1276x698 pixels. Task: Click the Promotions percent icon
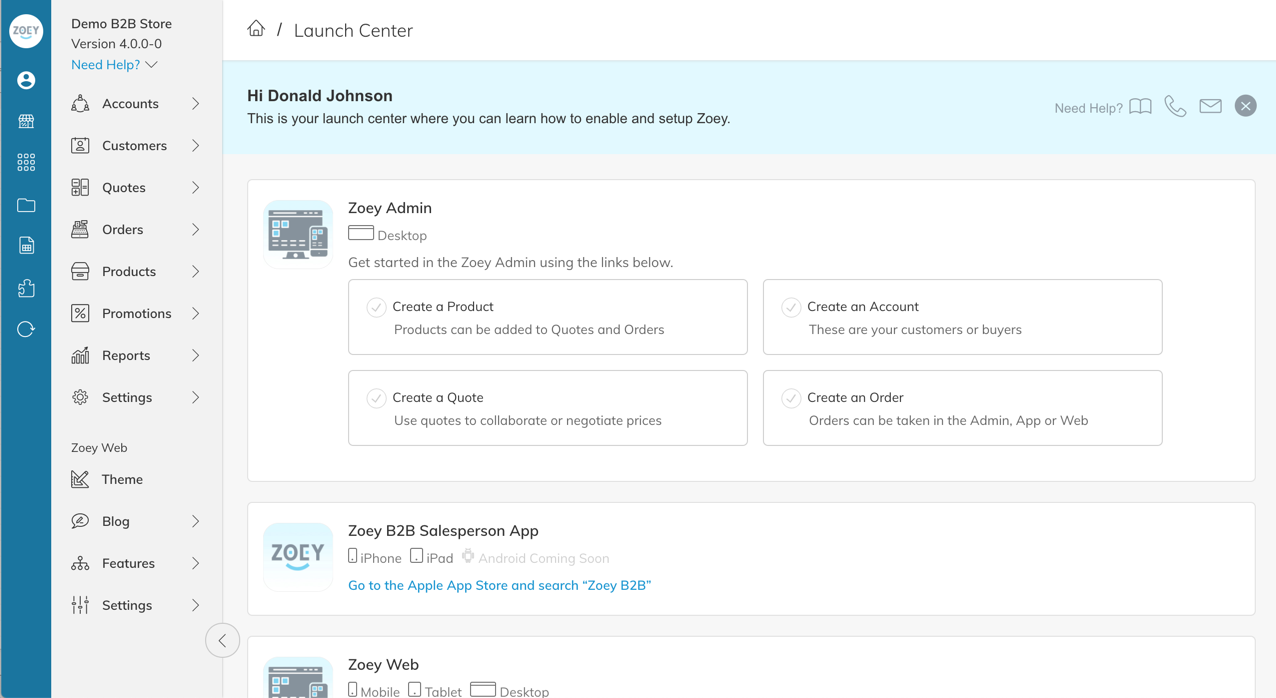[x=80, y=313]
